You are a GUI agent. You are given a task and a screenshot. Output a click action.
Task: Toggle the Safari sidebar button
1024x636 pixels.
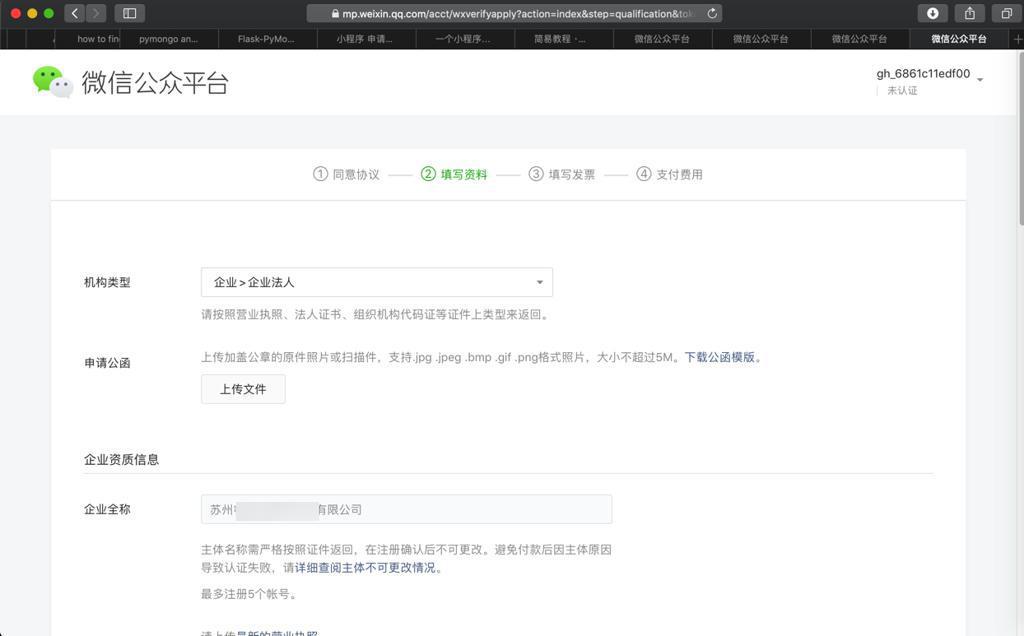[x=129, y=13]
